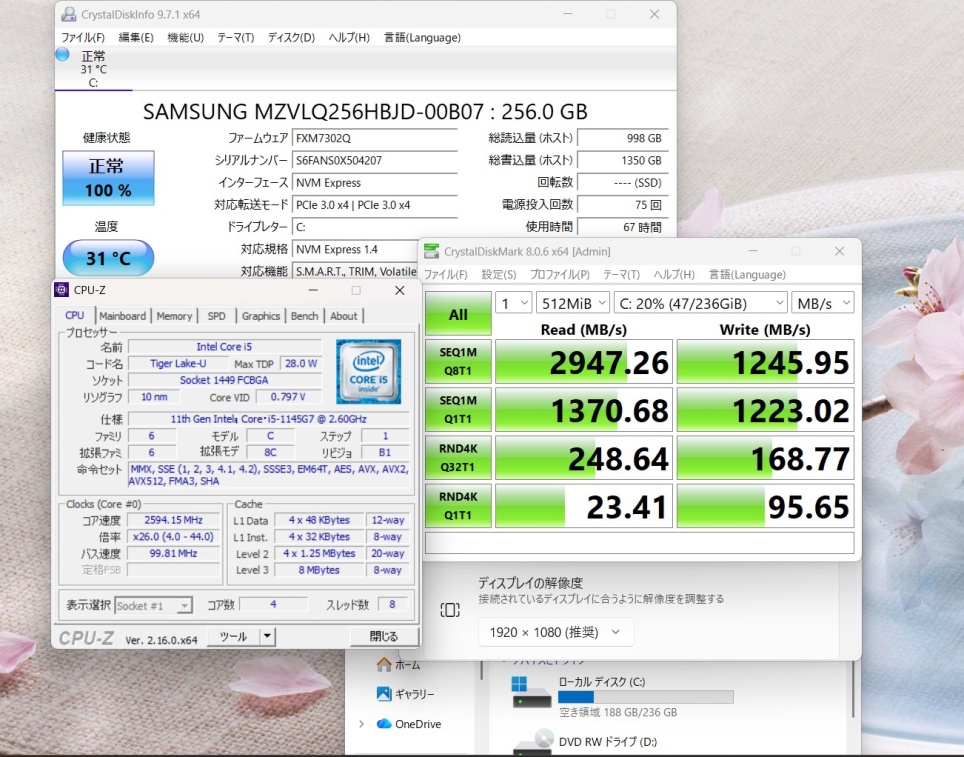Open the test size dropdown showing 512MiB
This screenshot has height=757, width=964.
572,303
